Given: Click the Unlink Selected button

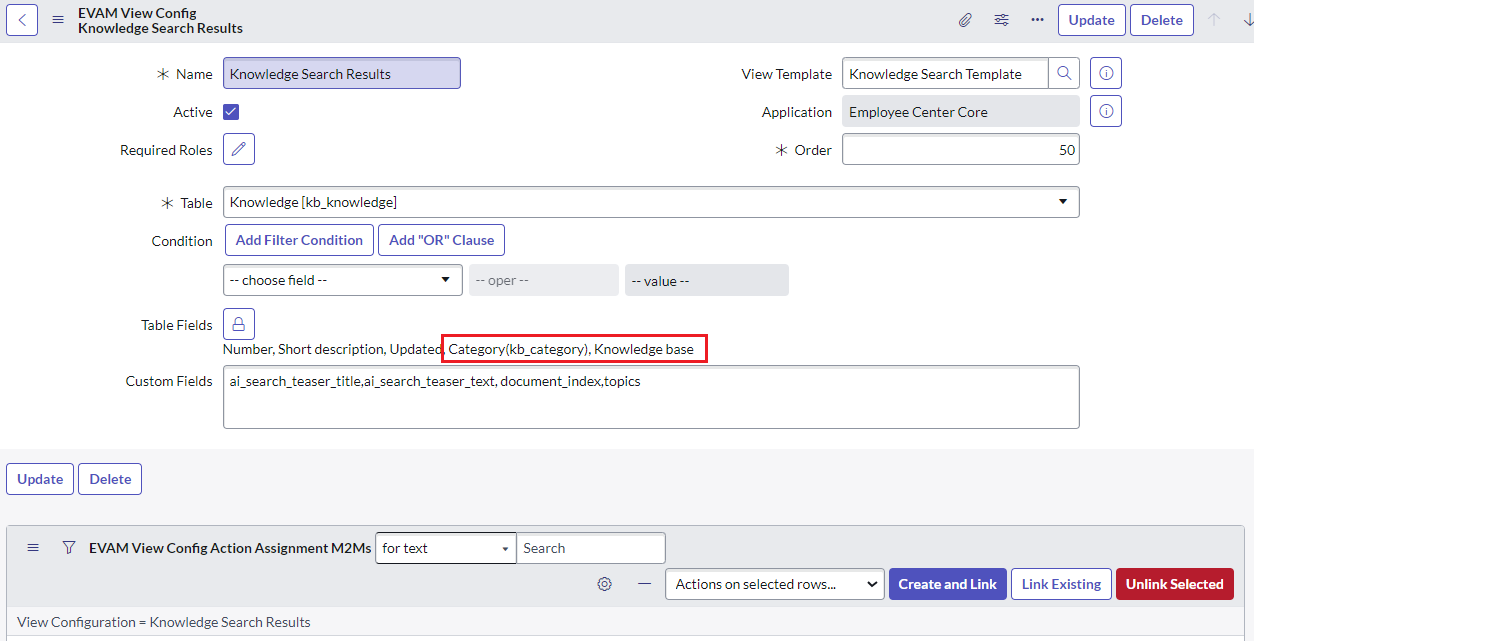Looking at the screenshot, I should click(1174, 583).
